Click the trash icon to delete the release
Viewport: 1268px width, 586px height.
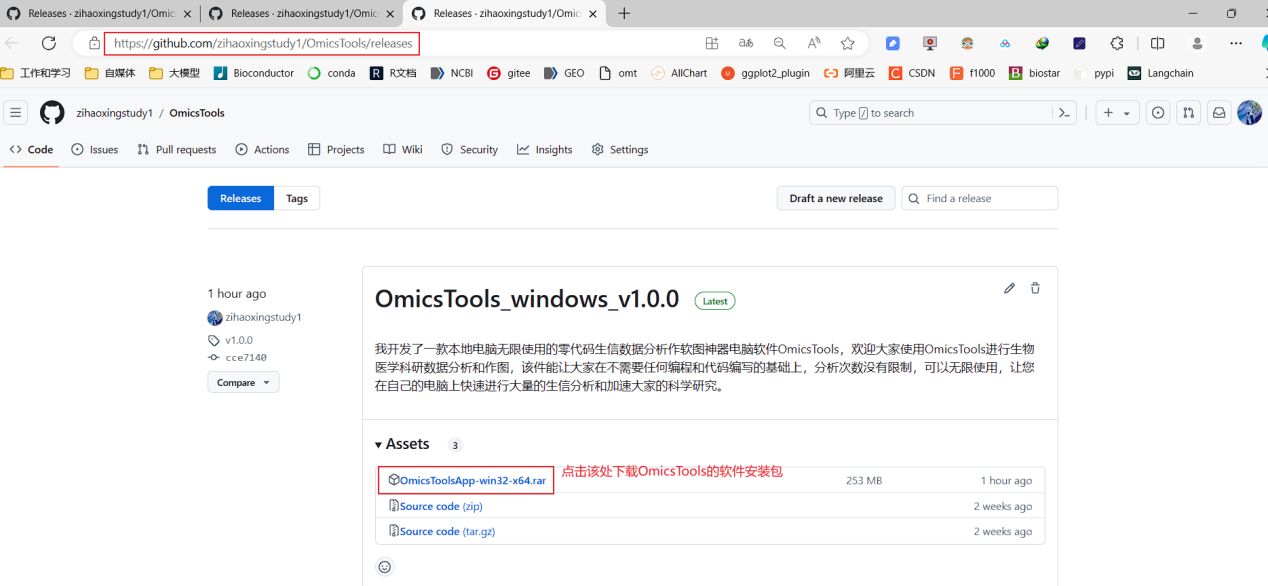tap(1035, 288)
